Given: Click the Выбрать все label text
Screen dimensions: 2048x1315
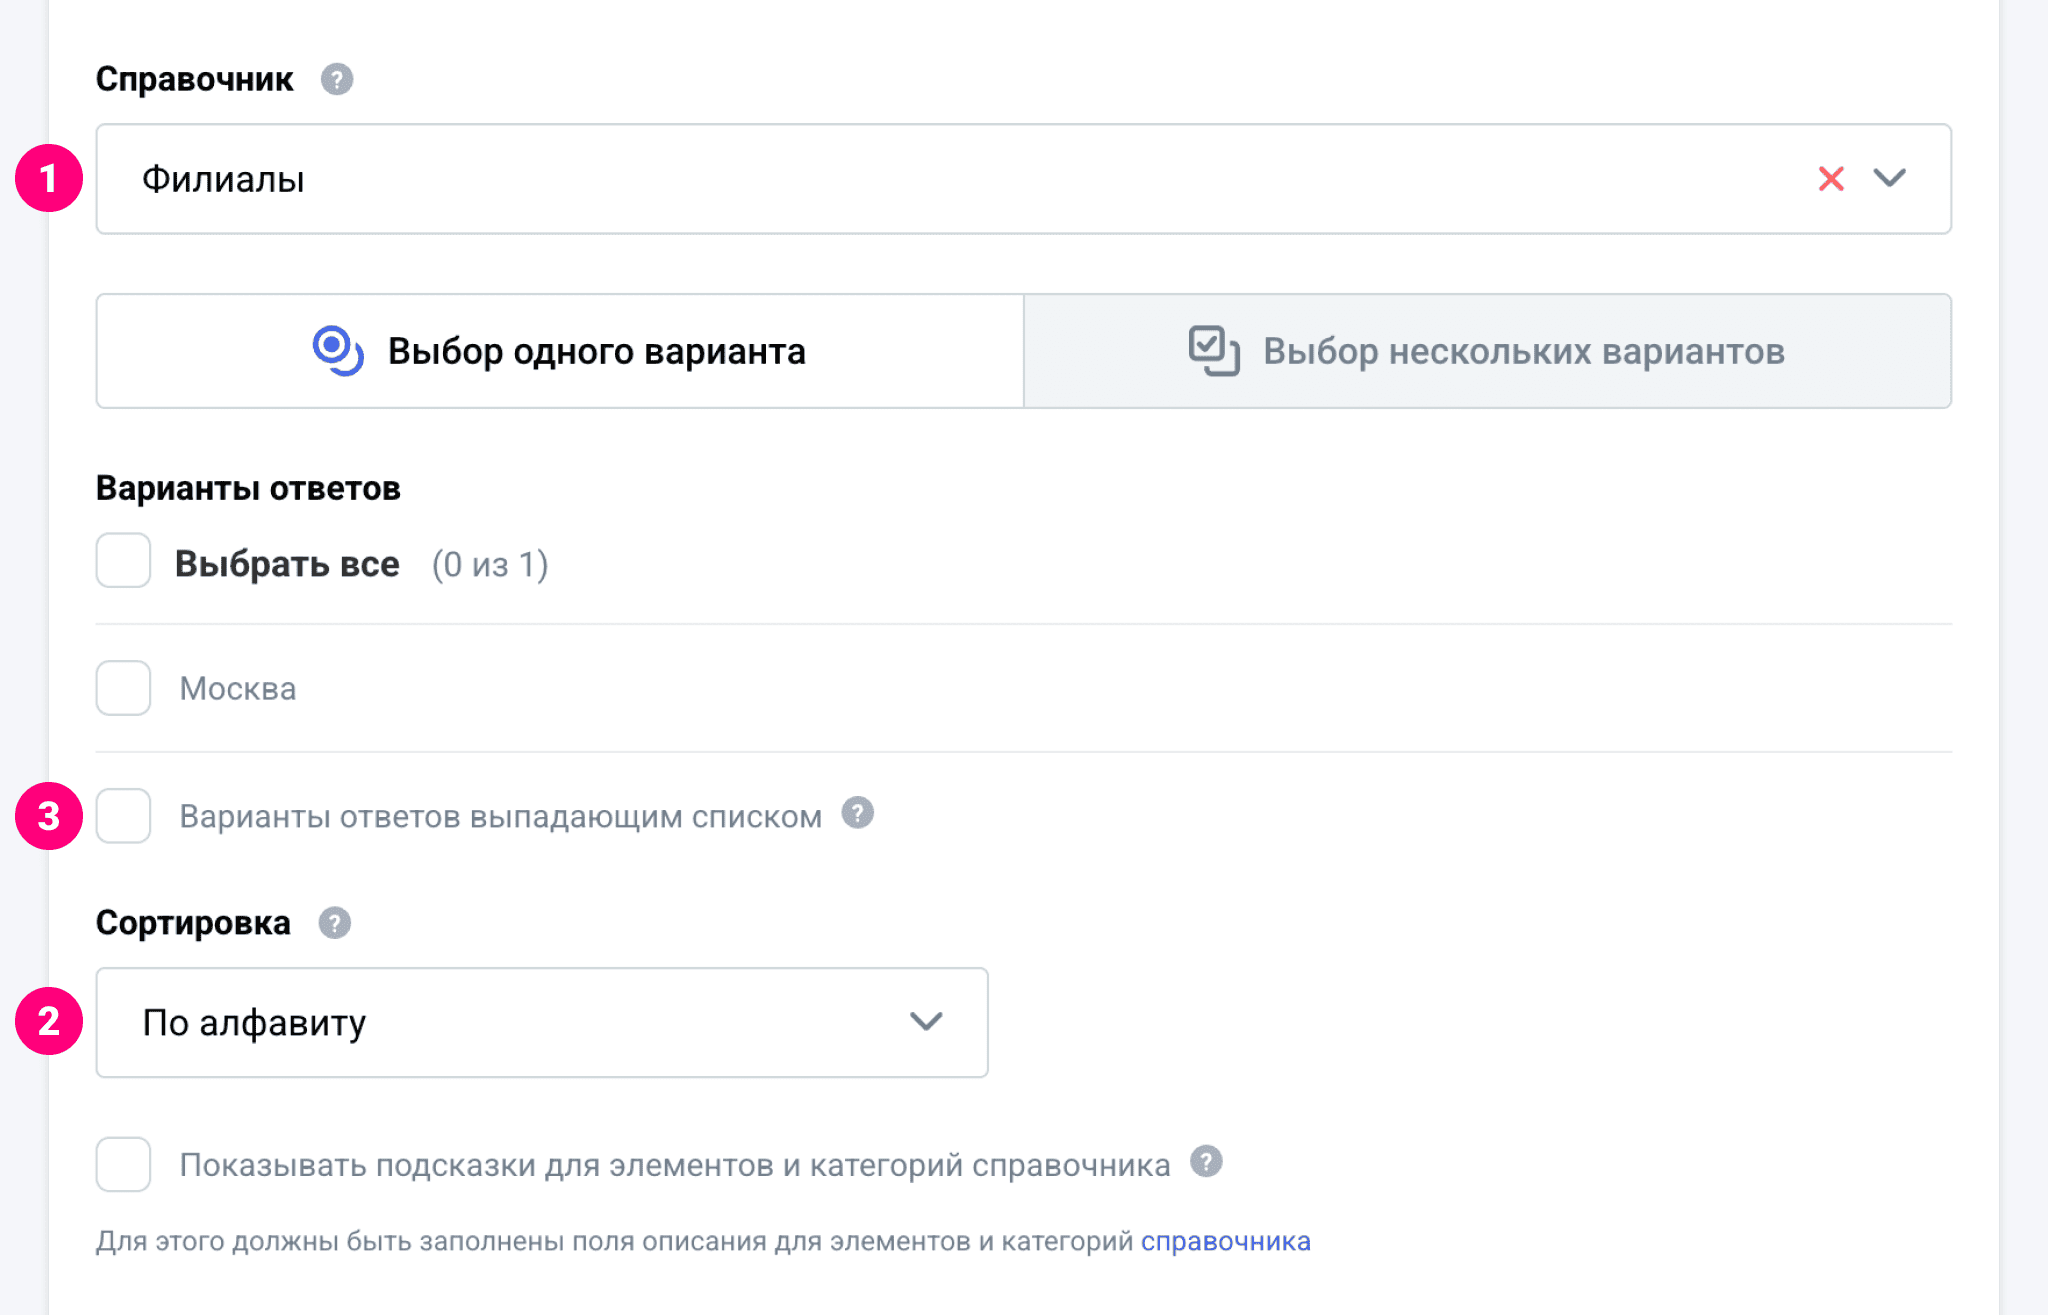Looking at the screenshot, I should coord(287,564).
